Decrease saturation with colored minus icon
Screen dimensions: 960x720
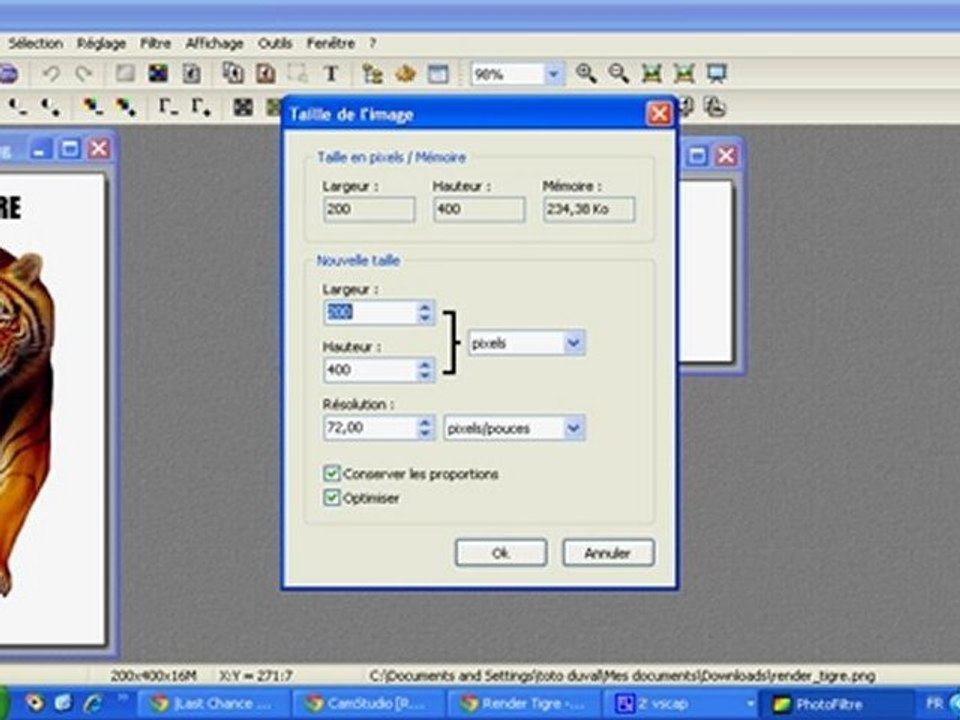[93, 108]
